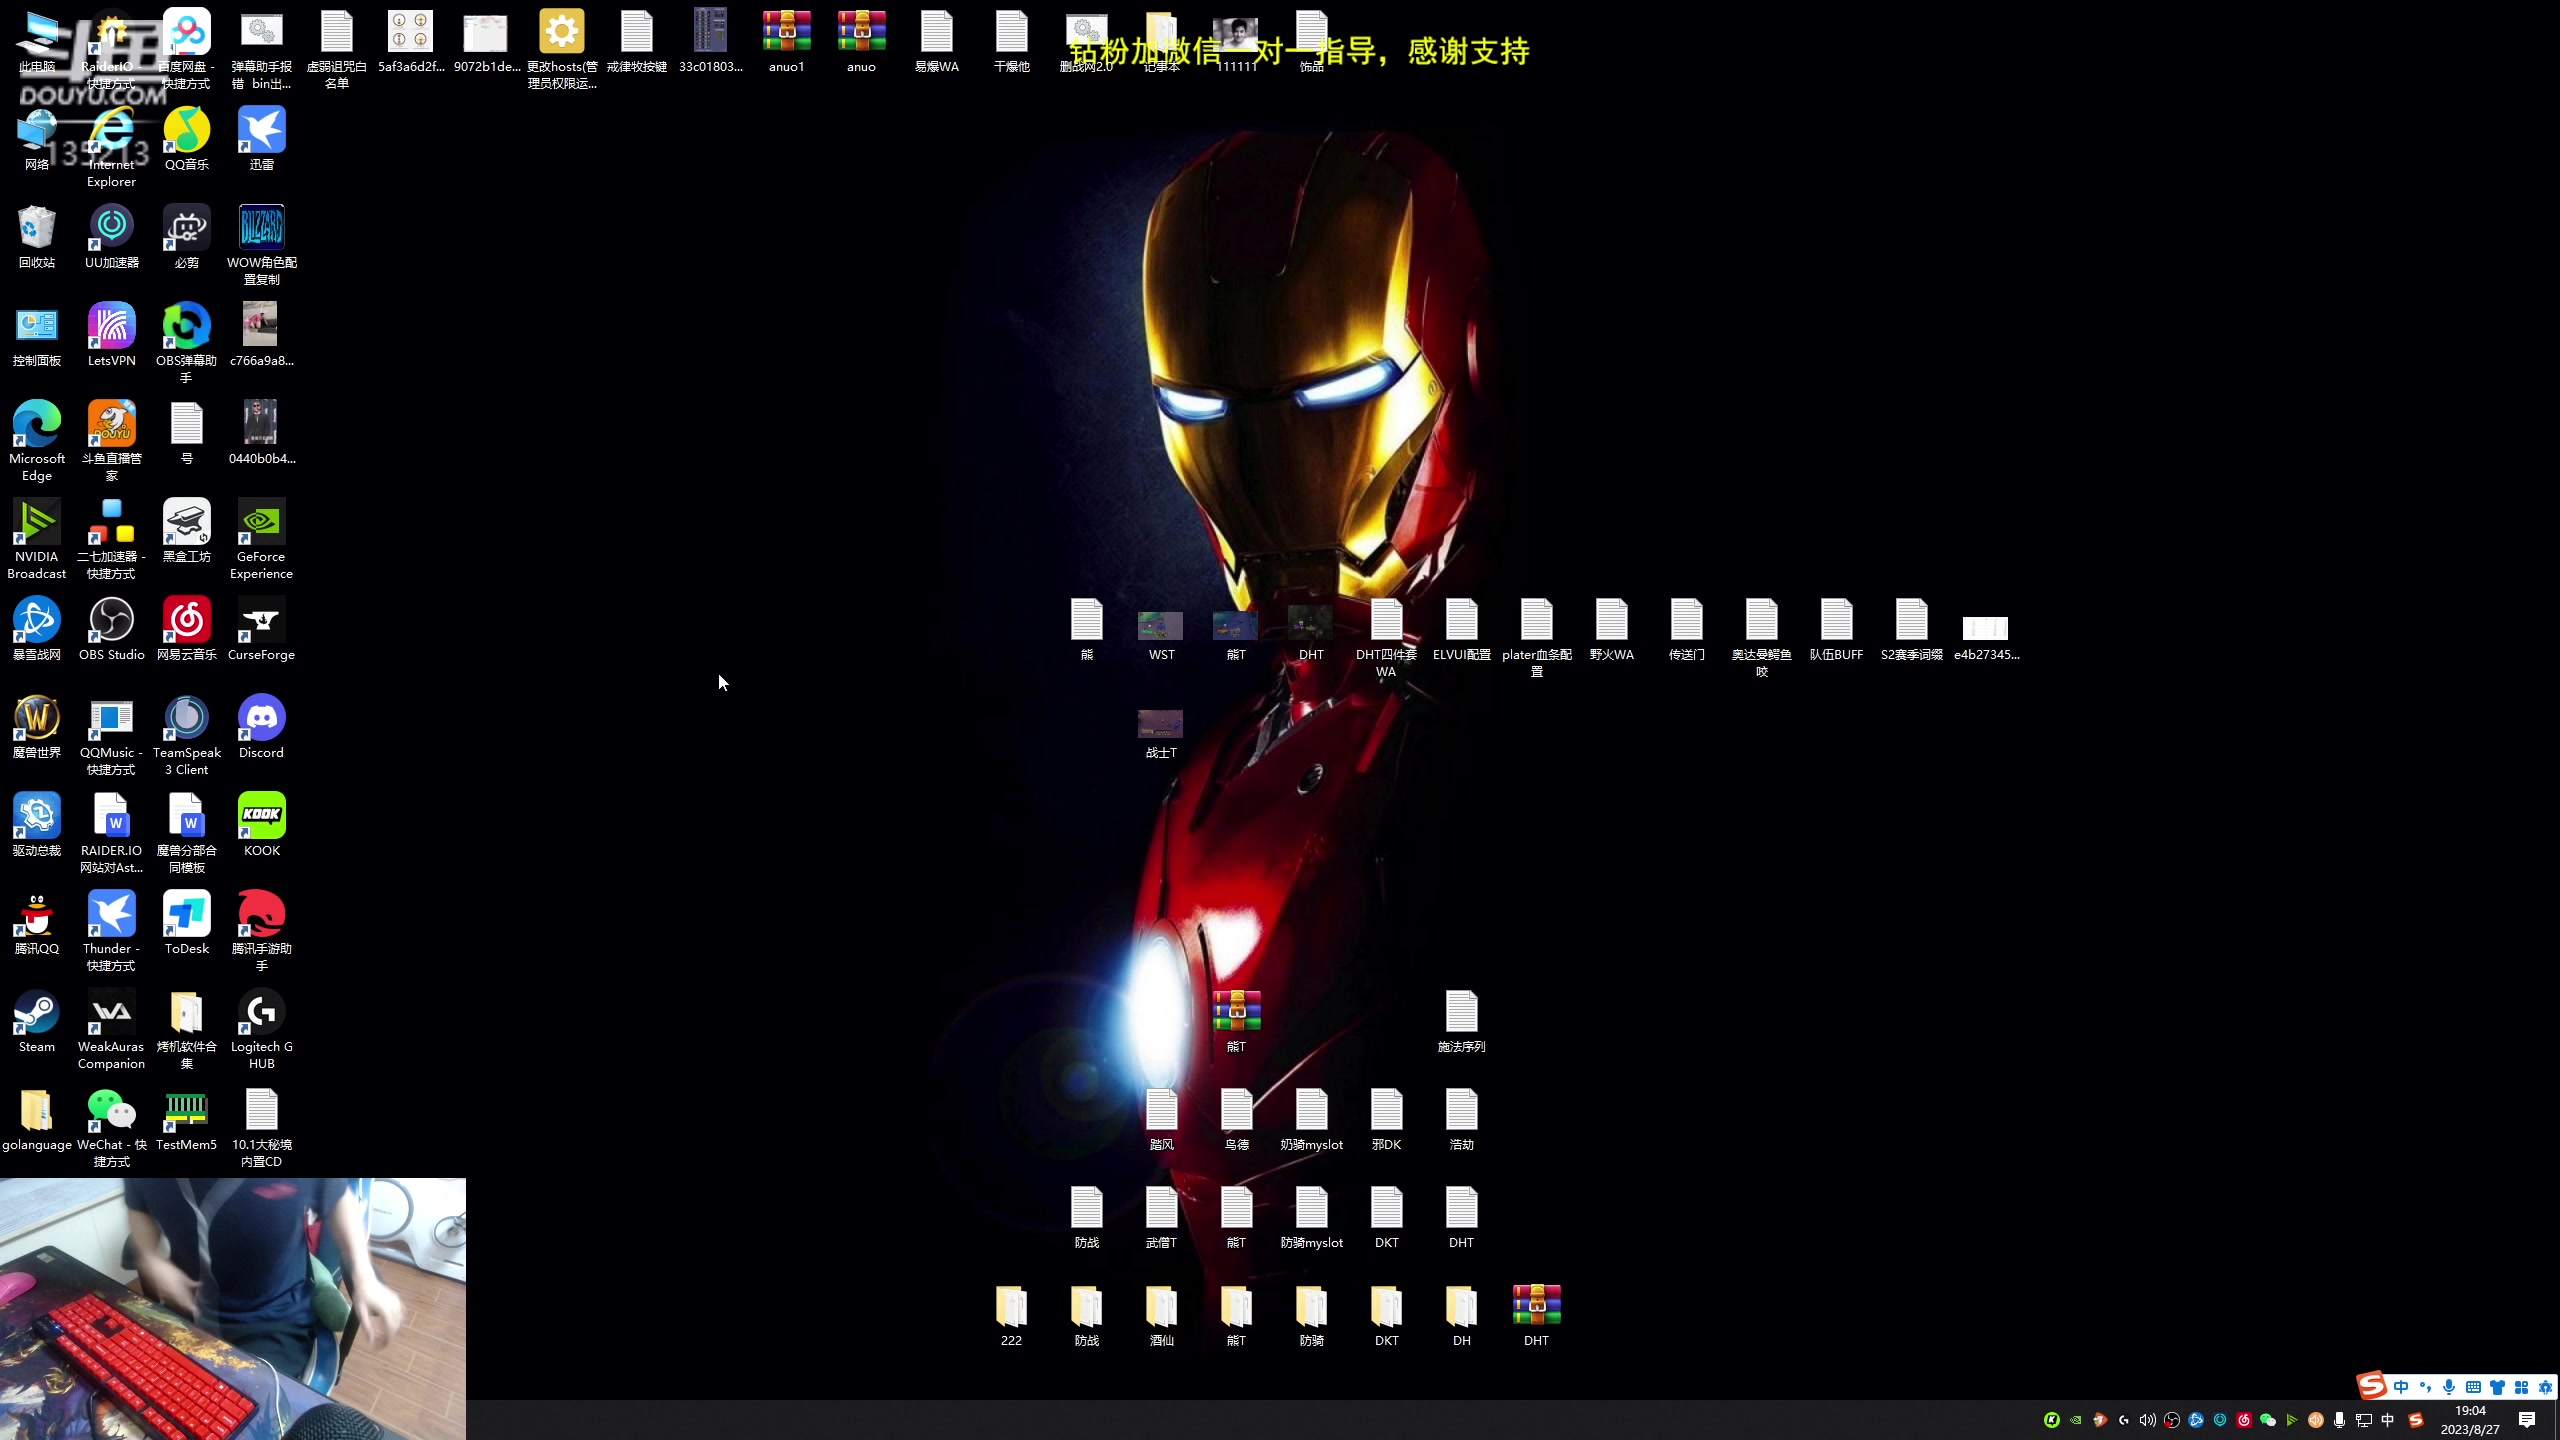Open WOW角色配置复制 Blizzard icon
The width and height of the screenshot is (2560, 1440).
tap(261, 246)
